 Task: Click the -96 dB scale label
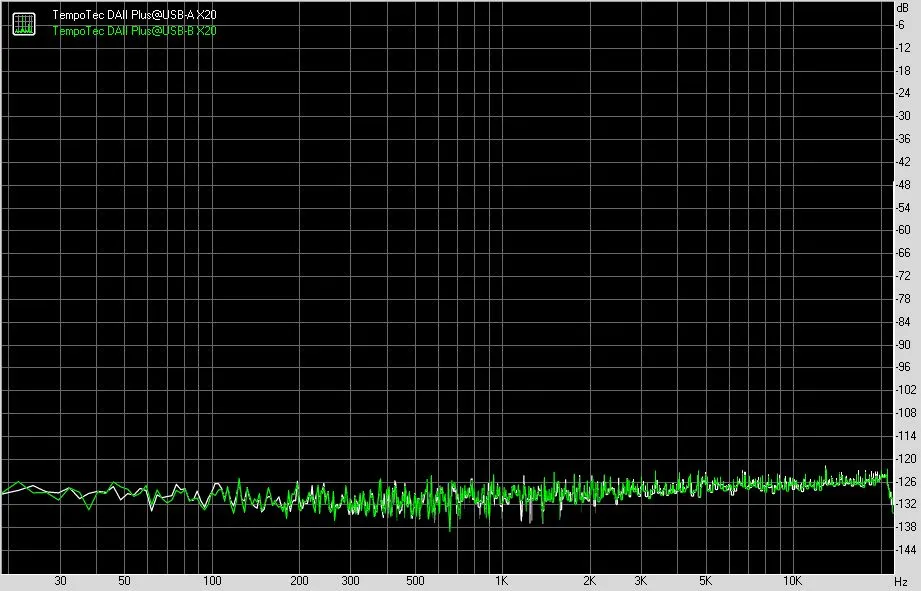coord(904,367)
